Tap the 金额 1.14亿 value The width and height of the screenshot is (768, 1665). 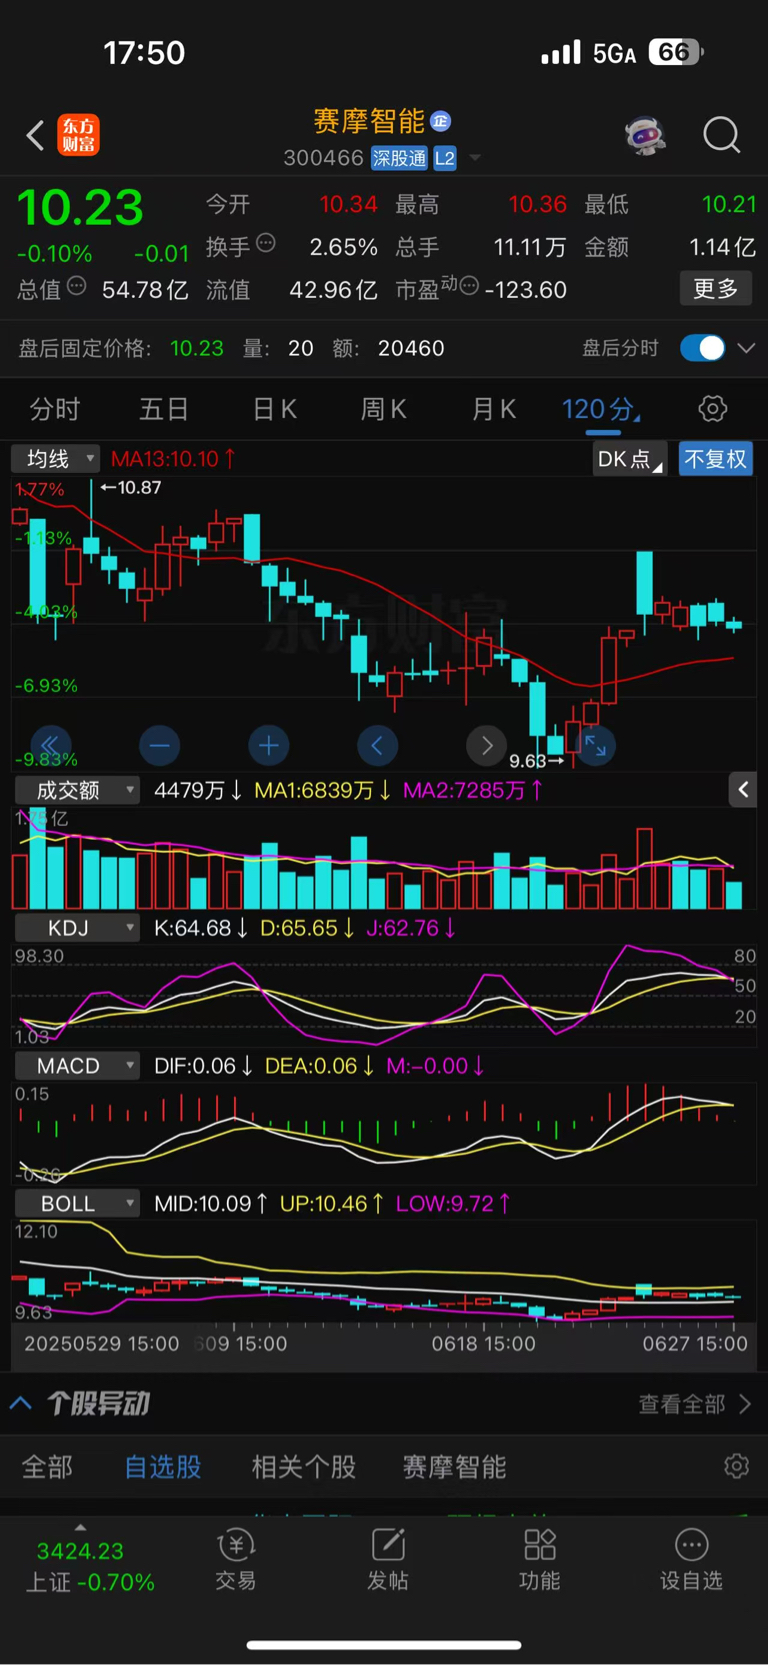click(x=722, y=247)
